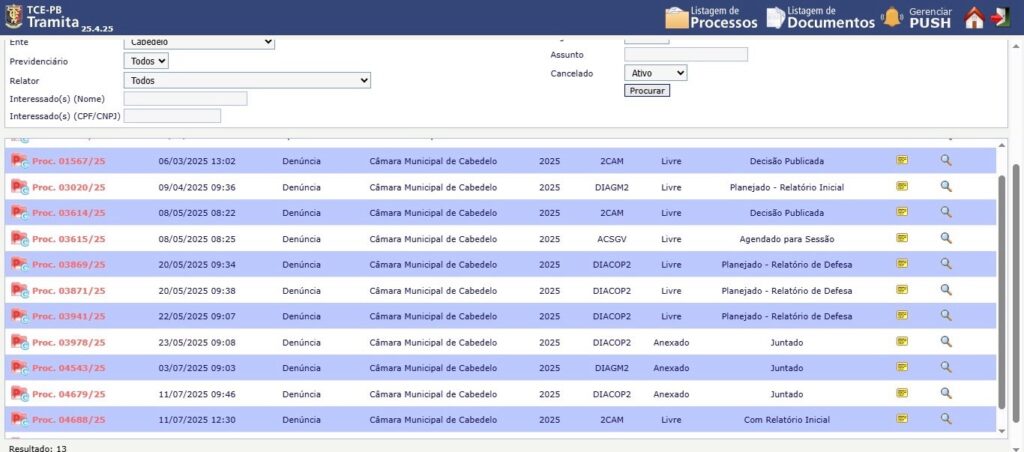Click magnifier icon on Proc. 04688/25 row

946,419
